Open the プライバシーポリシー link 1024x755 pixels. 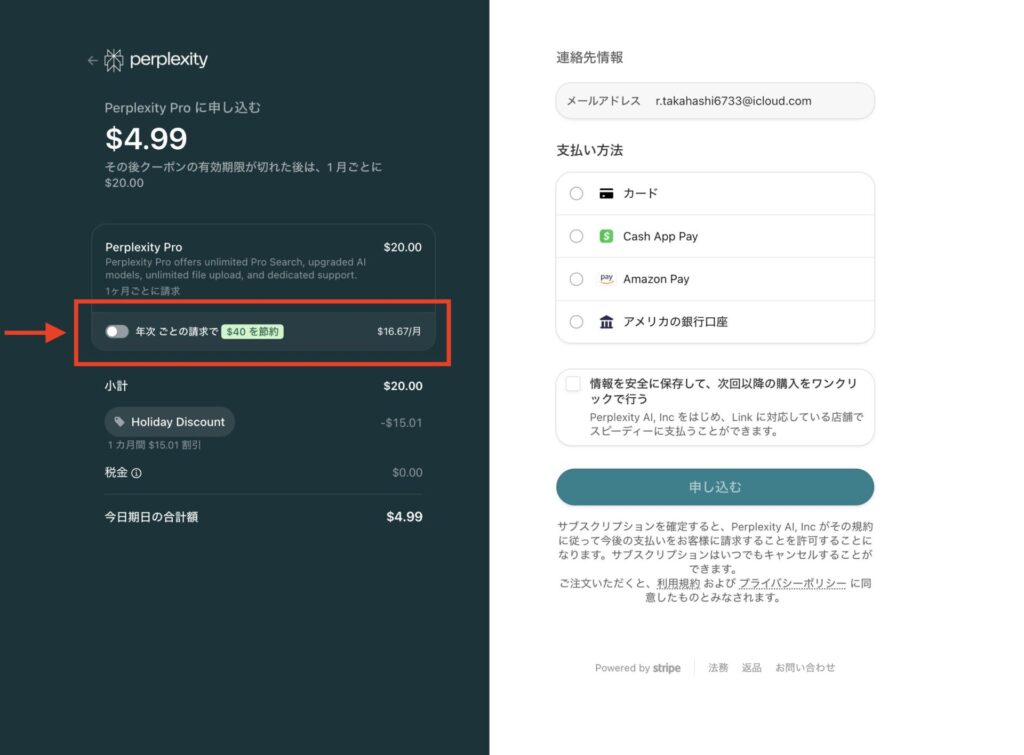(793, 583)
